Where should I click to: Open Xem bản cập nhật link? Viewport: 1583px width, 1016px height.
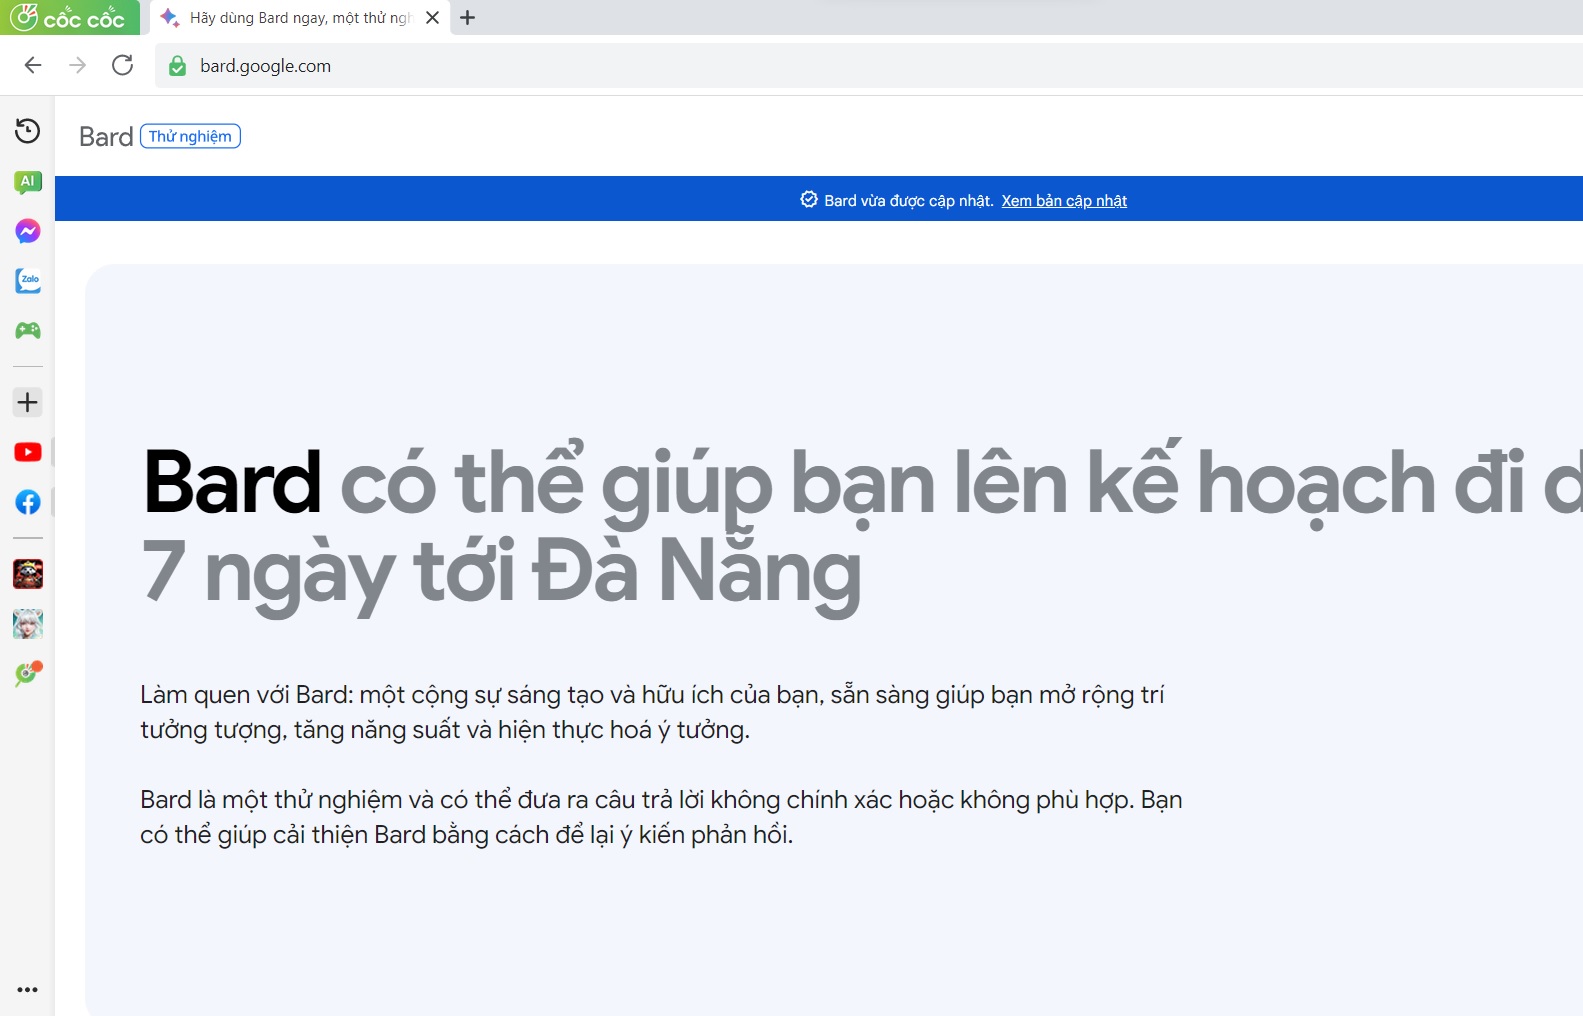(x=1064, y=201)
